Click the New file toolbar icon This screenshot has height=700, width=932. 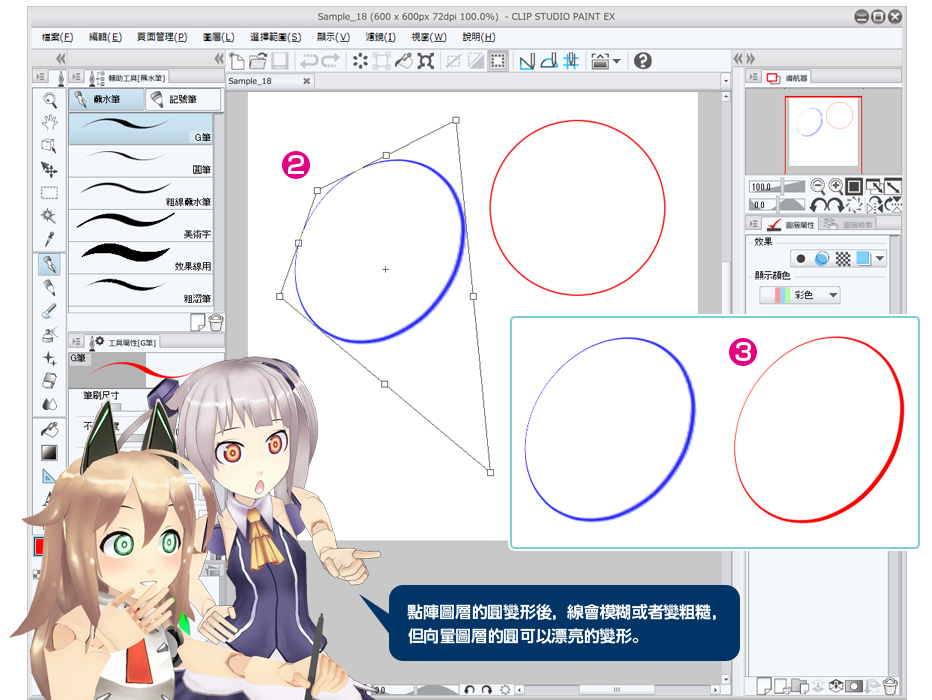point(237,61)
